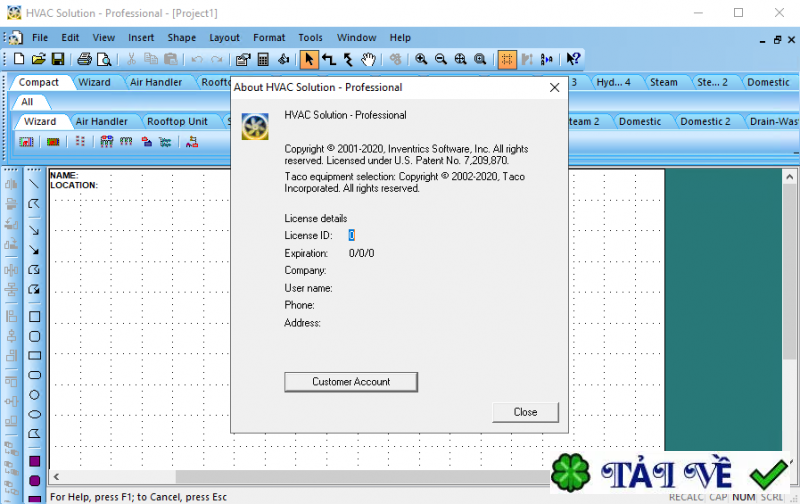Toggle the grid display button
This screenshot has width=800, height=504.
click(x=507, y=59)
